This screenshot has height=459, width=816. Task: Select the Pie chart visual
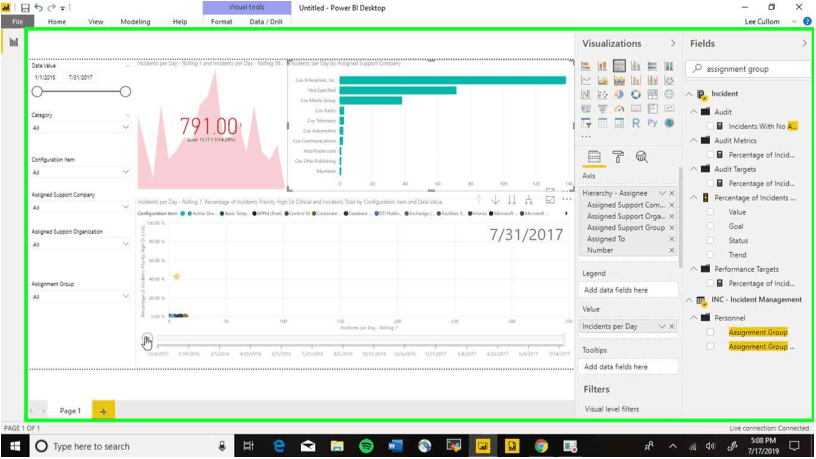pyautogui.click(x=619, y=94)
